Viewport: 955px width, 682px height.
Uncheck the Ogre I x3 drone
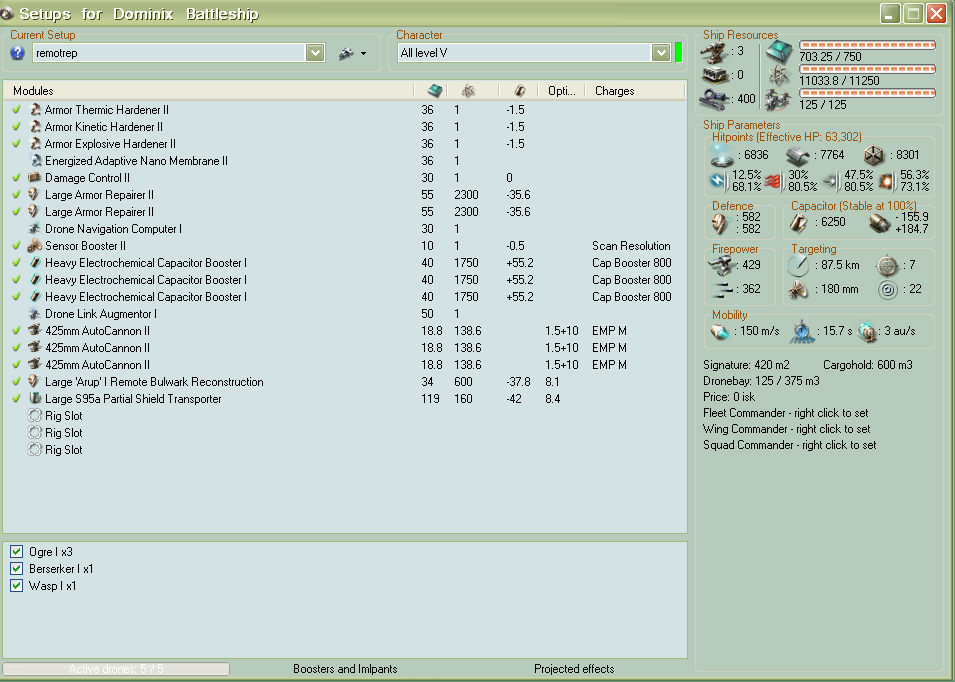(x=17, y=552)
